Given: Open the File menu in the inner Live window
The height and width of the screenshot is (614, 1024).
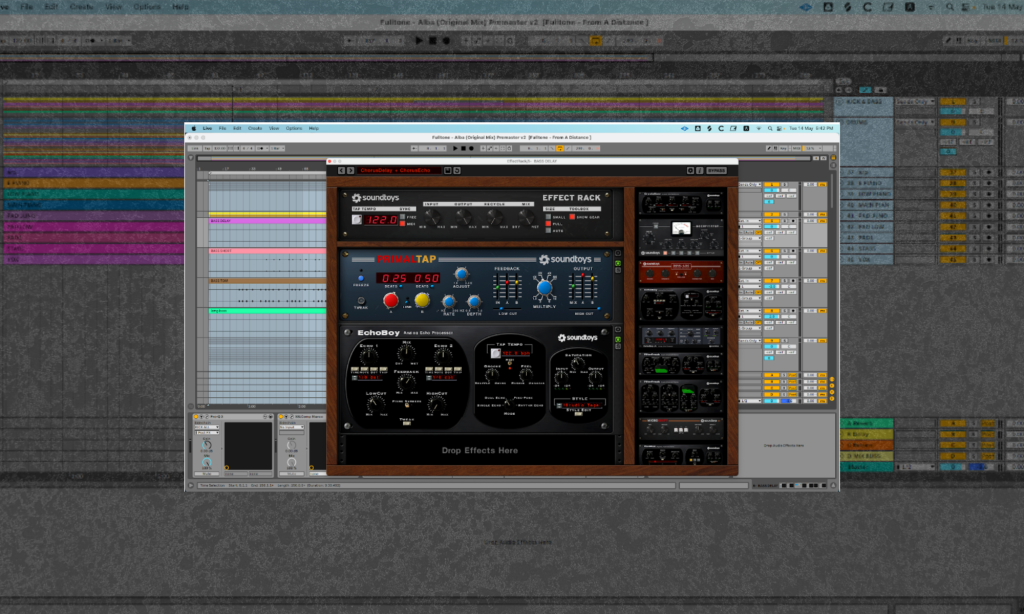Looking at the screenshot, I should click(x=222, y=128).
